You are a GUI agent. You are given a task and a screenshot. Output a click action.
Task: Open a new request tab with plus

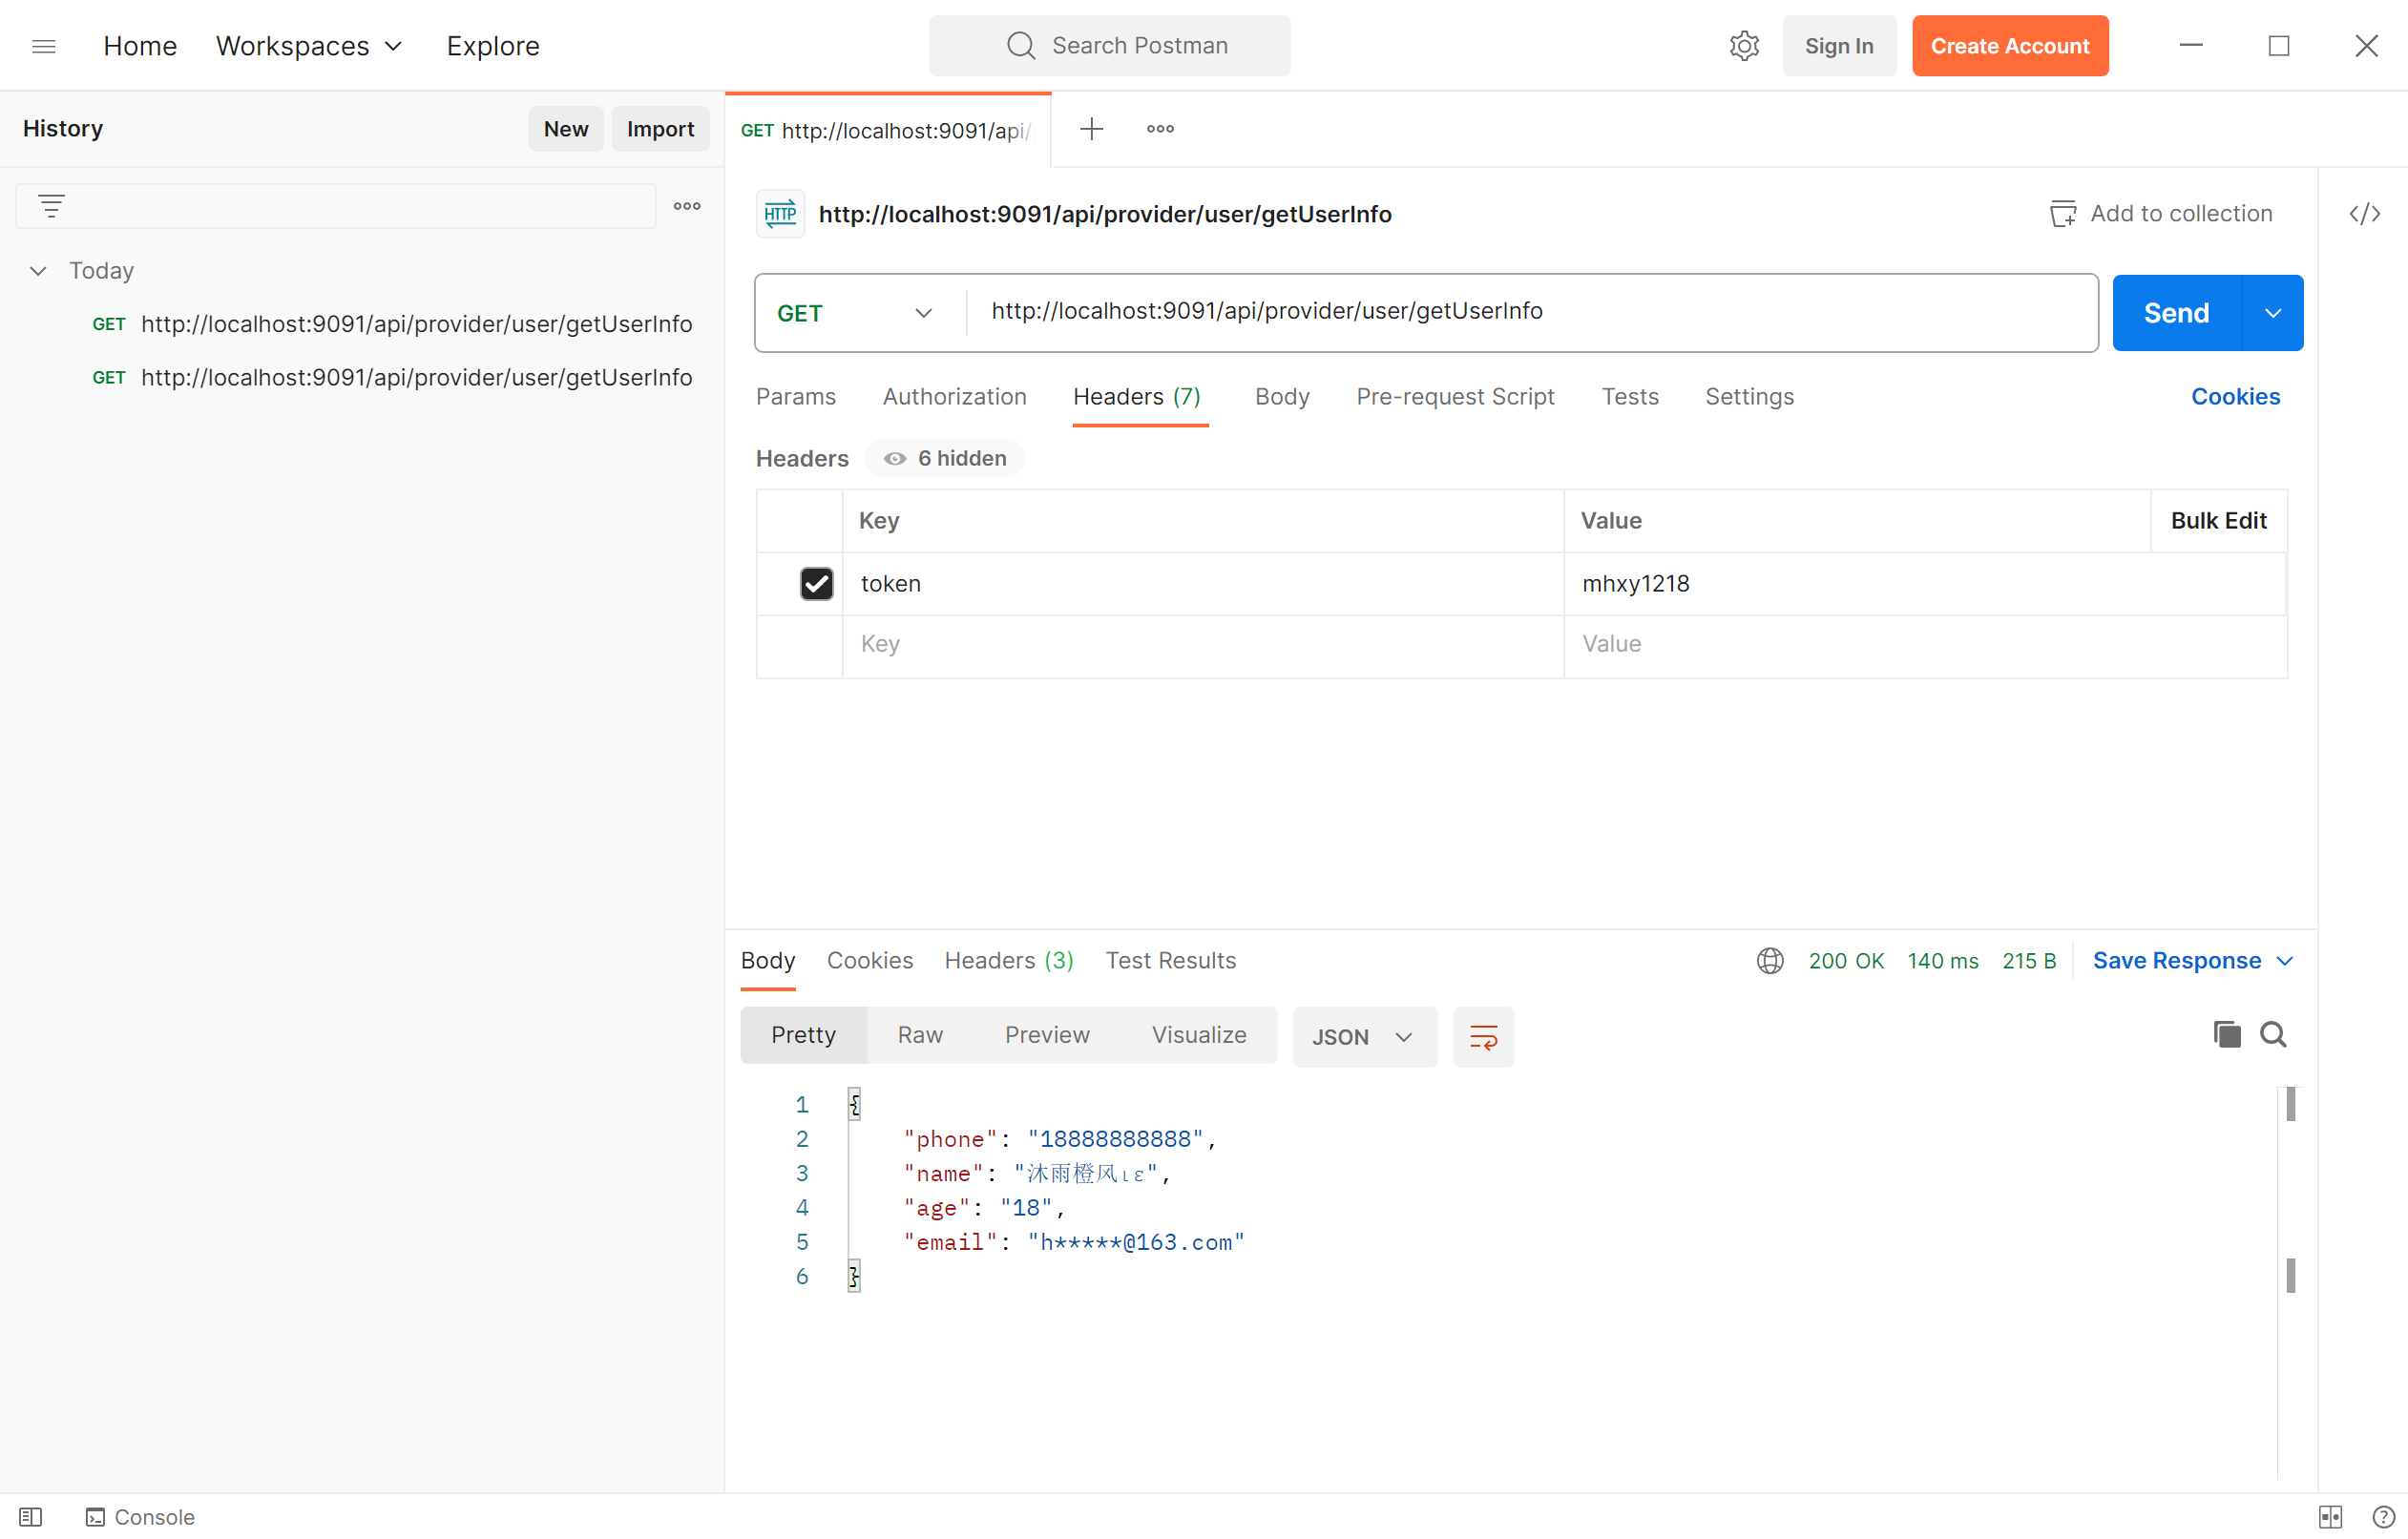1091,129
